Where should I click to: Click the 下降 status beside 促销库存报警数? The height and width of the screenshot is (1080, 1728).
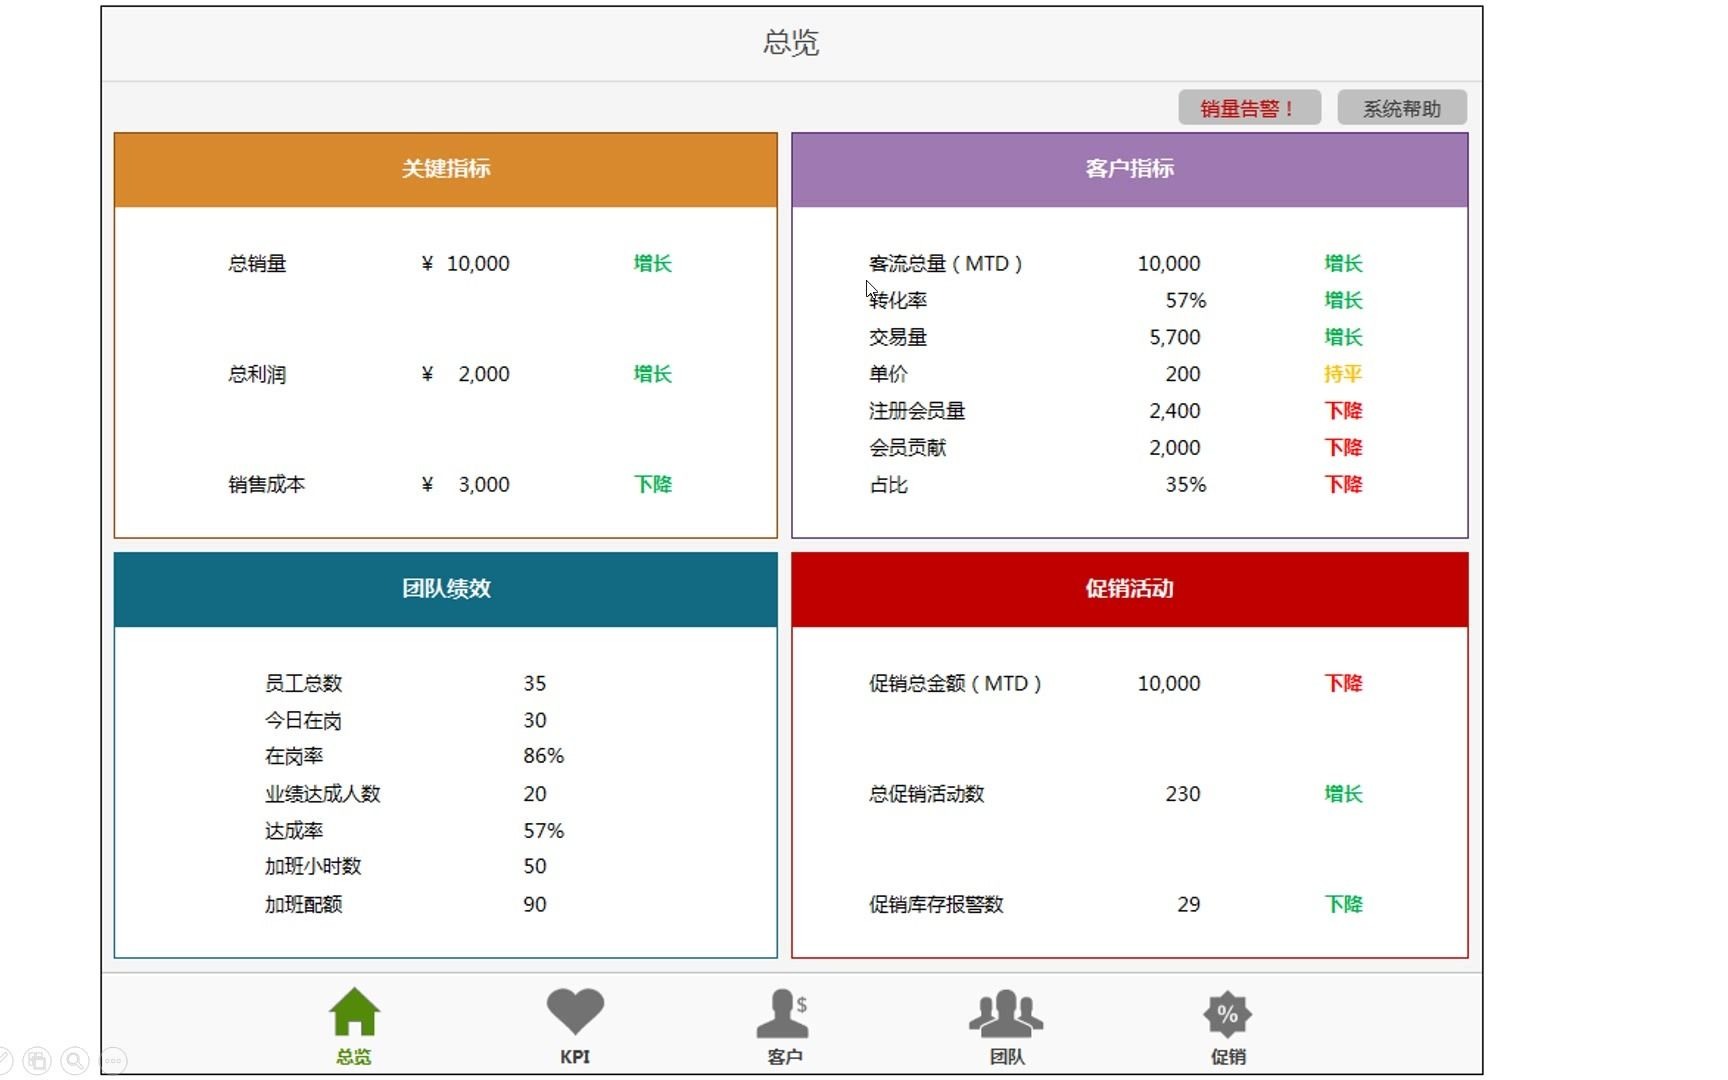[1344, 905]
